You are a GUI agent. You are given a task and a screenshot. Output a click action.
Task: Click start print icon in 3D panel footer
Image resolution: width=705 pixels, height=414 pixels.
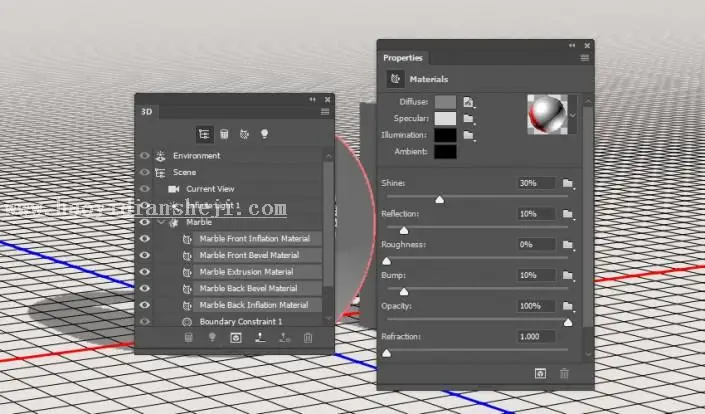coord(260,338)
